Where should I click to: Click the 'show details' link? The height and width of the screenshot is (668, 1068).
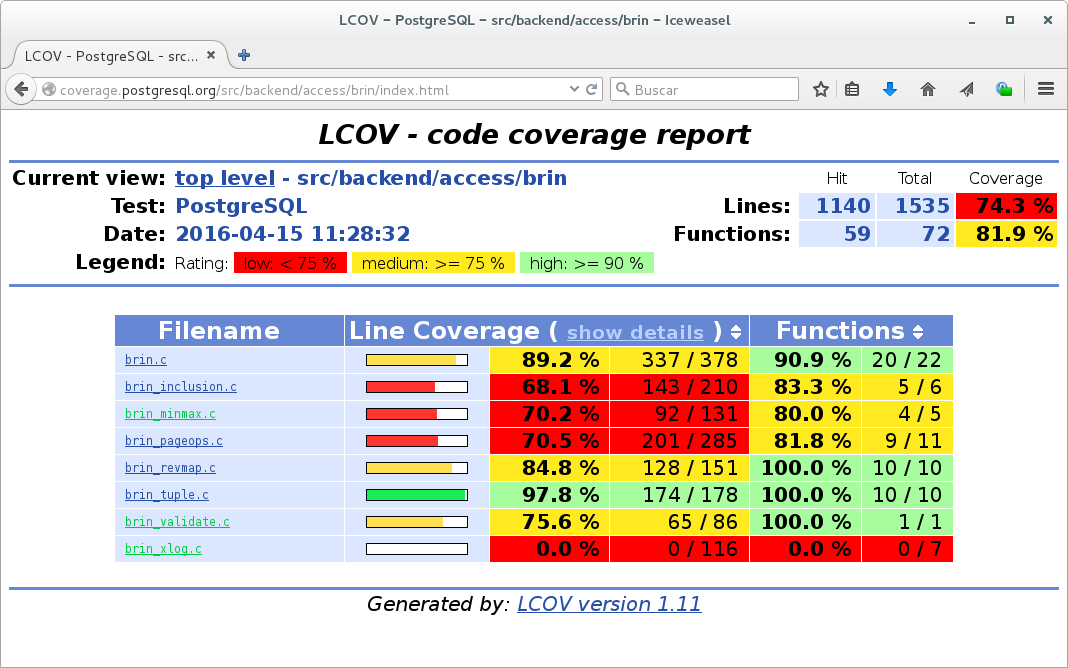(635, 332)
